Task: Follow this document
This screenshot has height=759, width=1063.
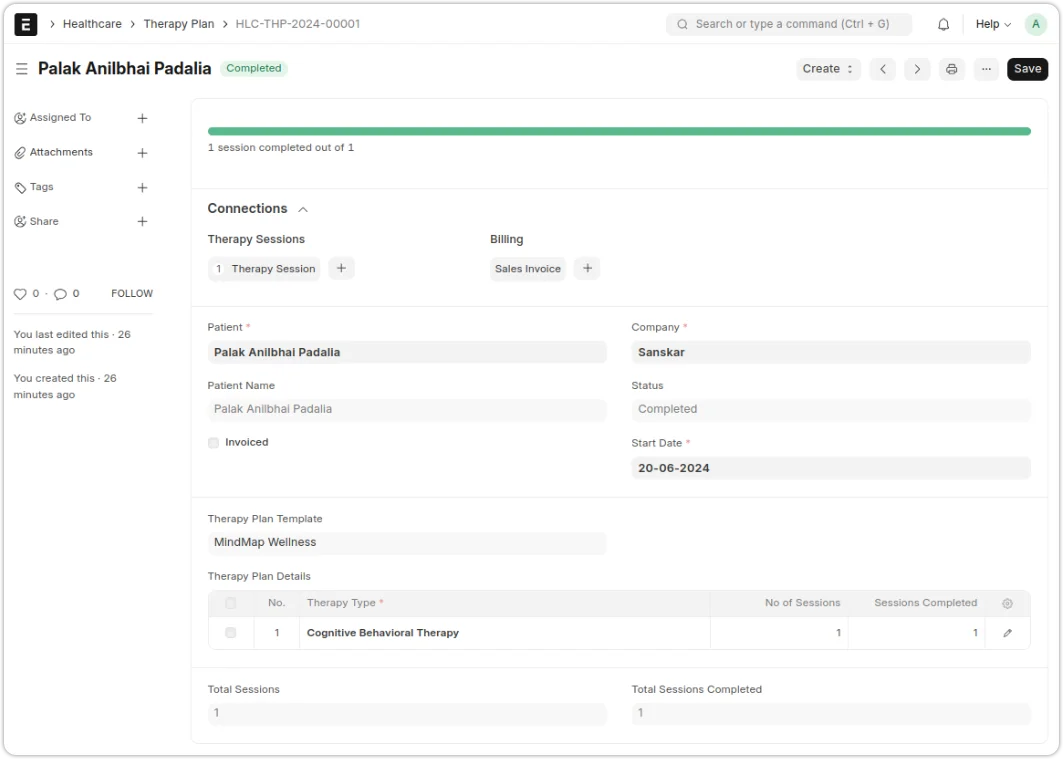Action: coord(132,294)
